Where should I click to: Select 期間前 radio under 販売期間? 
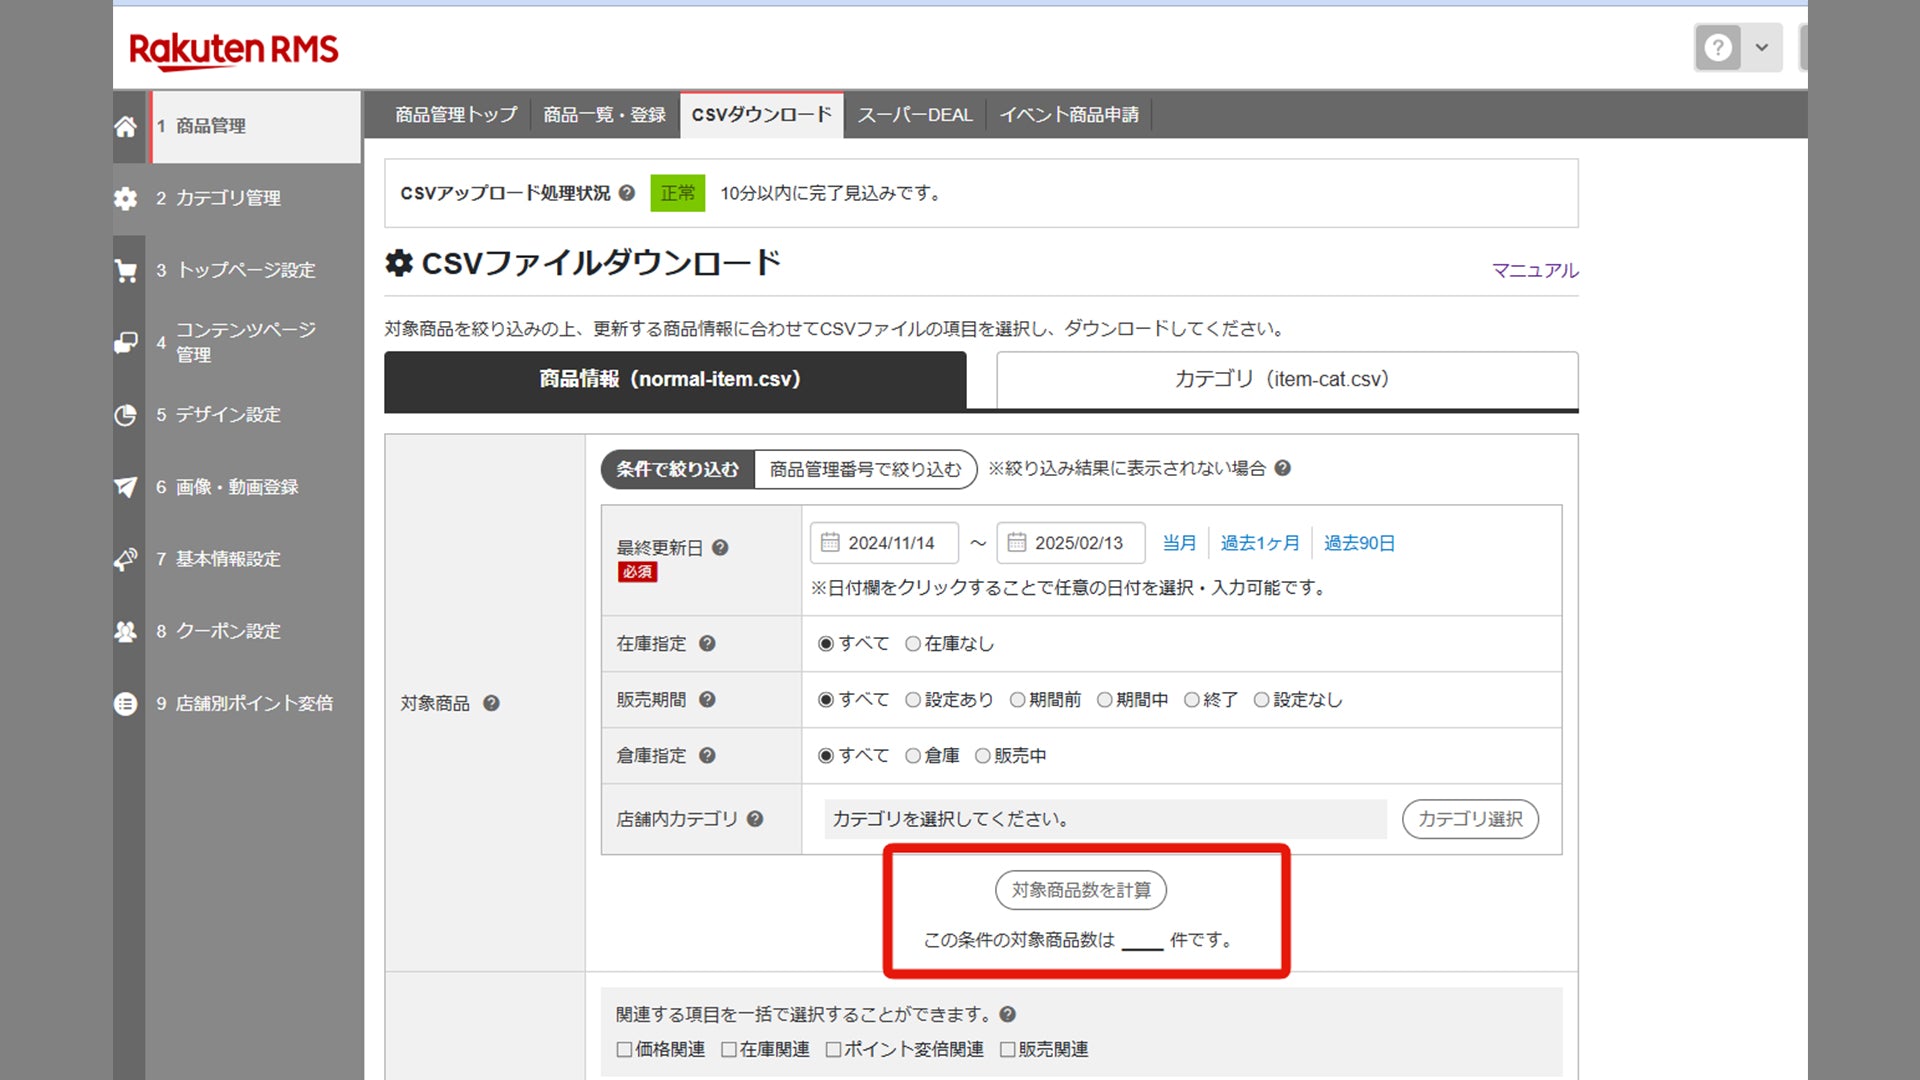pyautogui.click(x=1017, y=700)
